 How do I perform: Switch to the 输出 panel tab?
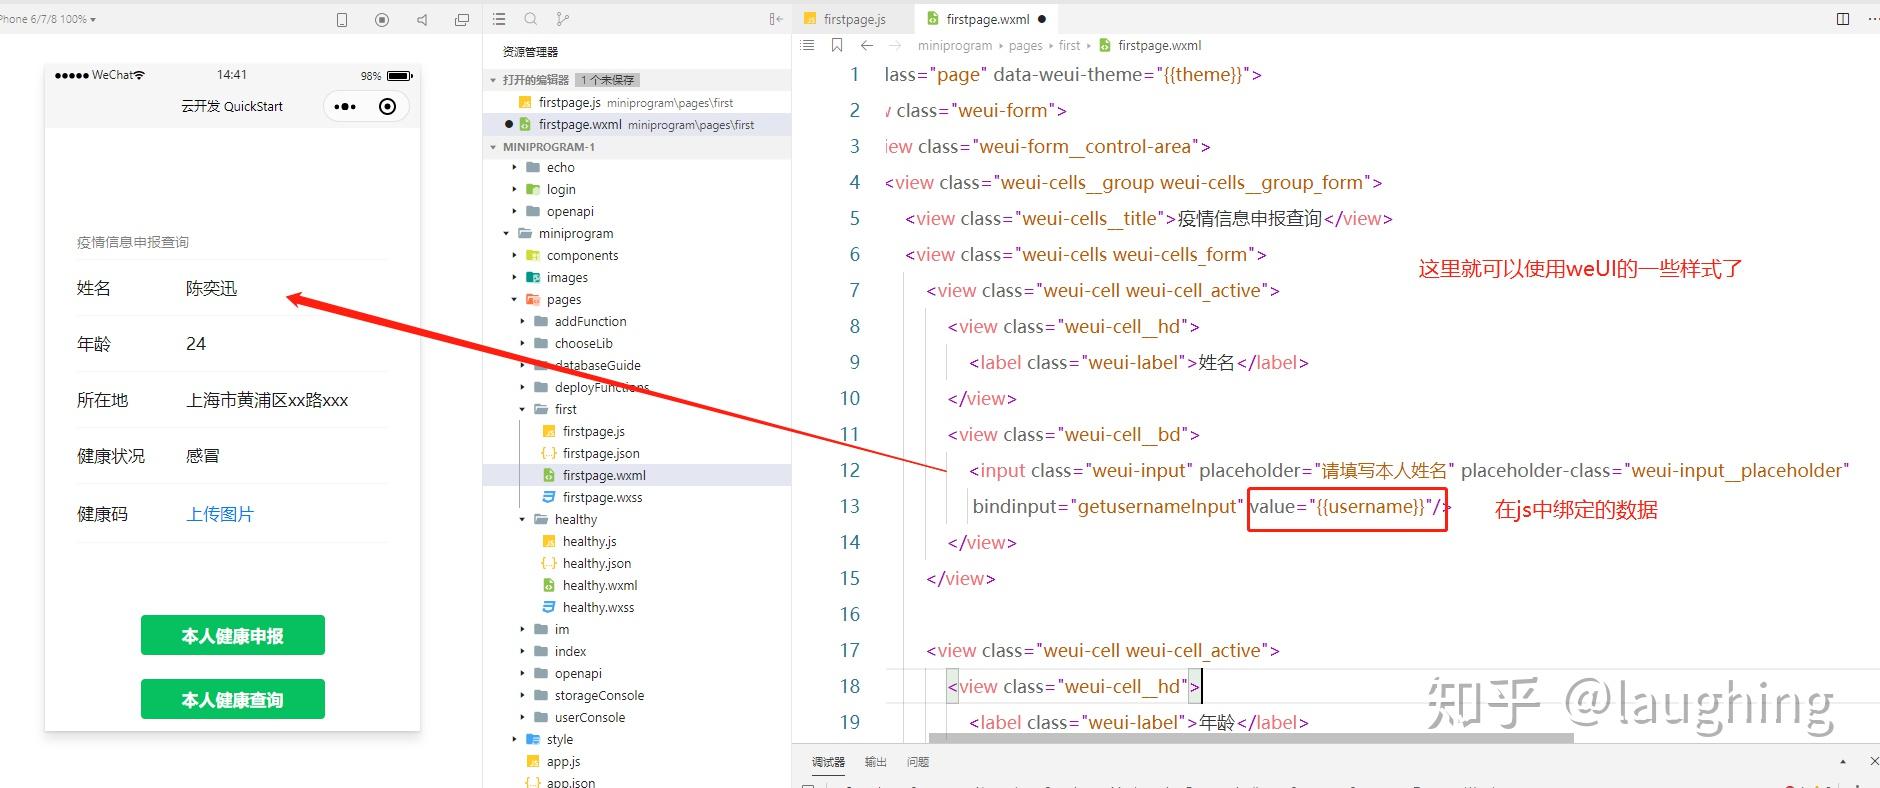[875, 762]
